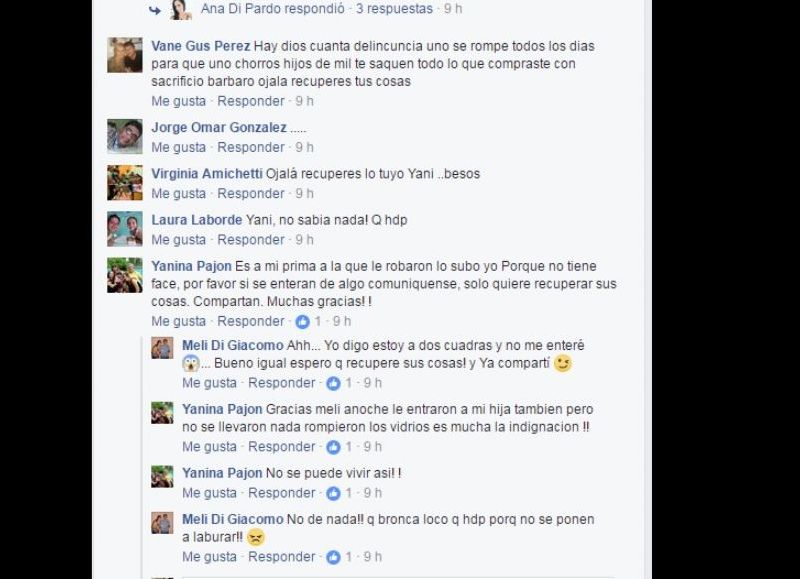Expand Ana Di Pardo's 3 respuestas
The width and height of the screenshot is (800, 579).
tap(394, 9)
